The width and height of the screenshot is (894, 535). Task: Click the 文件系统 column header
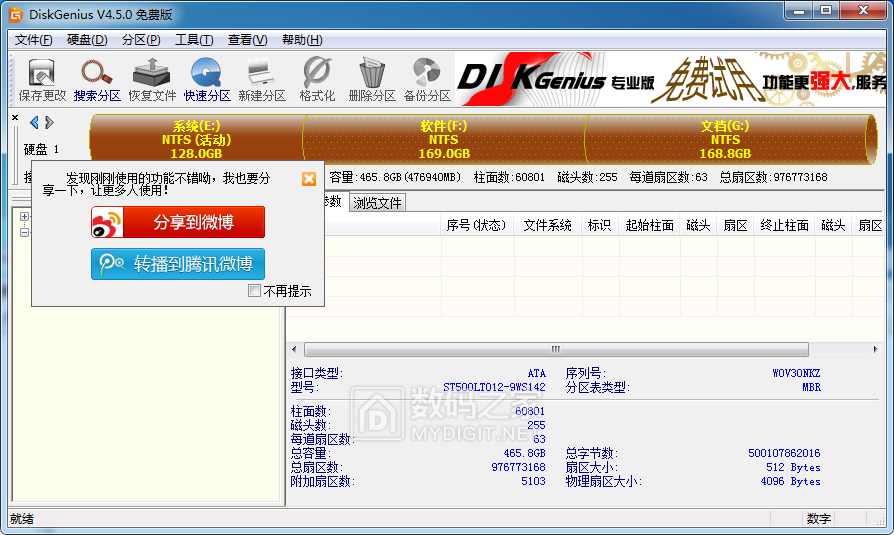pos(547,226)
